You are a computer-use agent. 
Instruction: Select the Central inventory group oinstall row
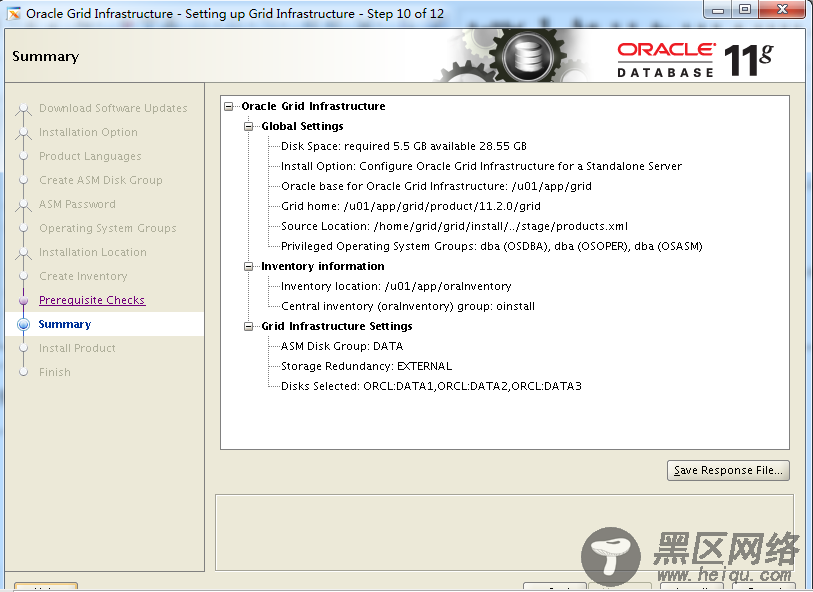[408, 306]
